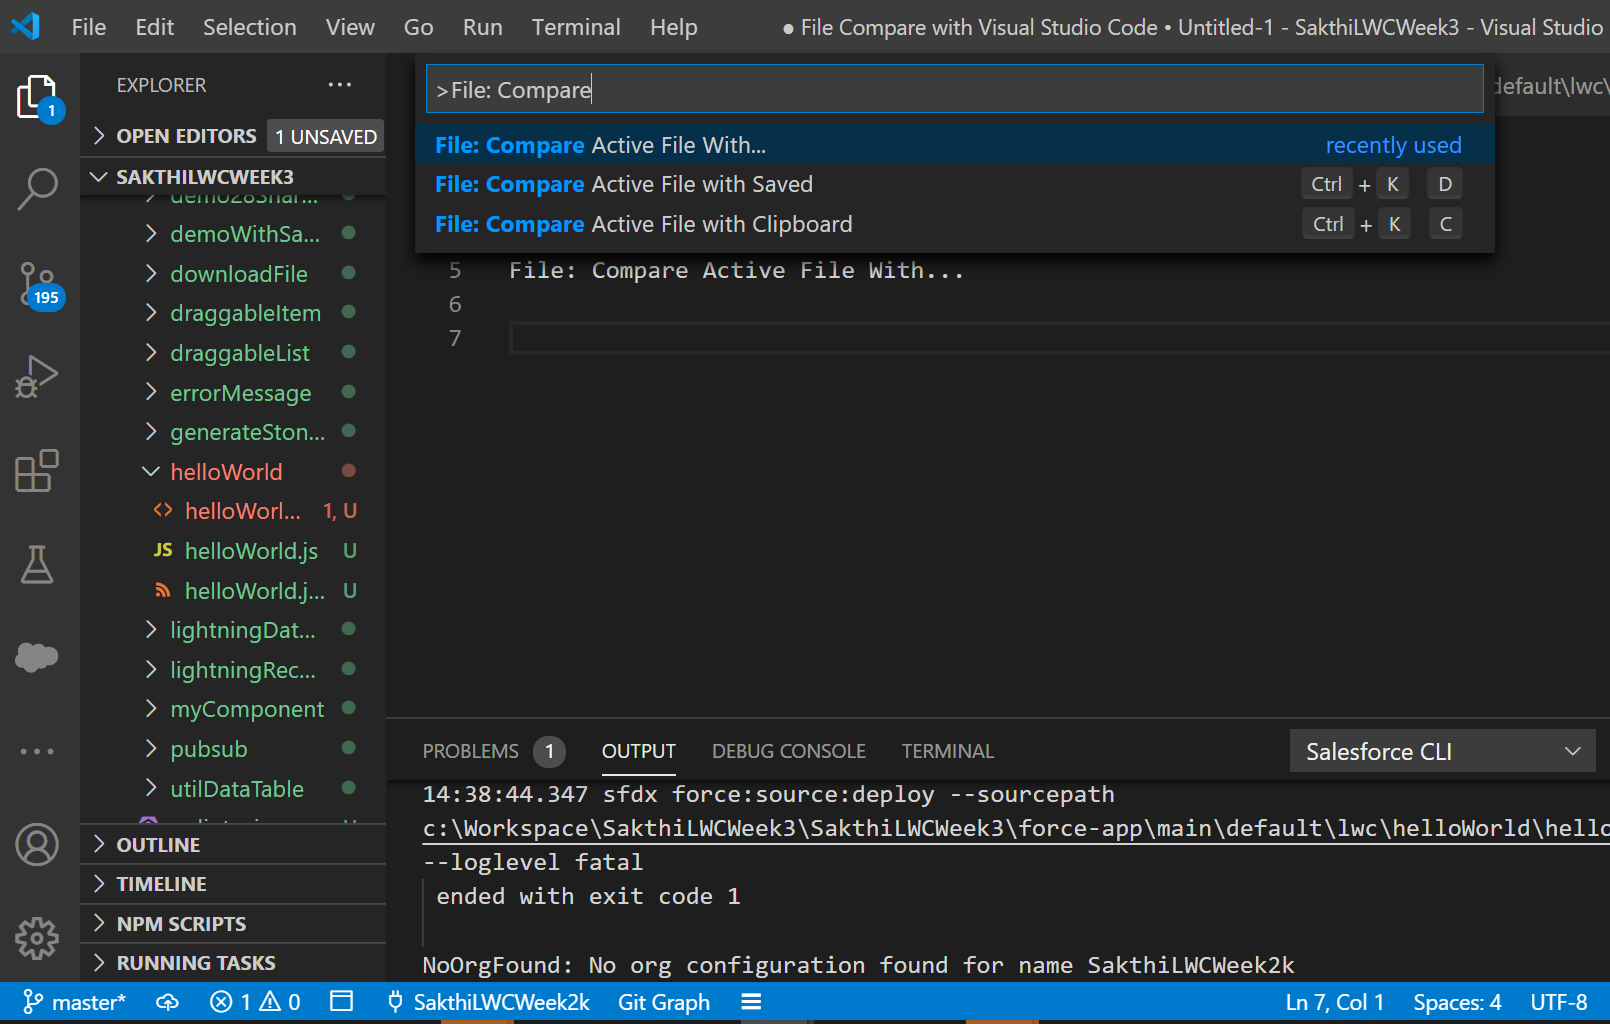The image size is (1610, 1024).
Task: Click Git Graph in the status bar
Action: 664,1002
